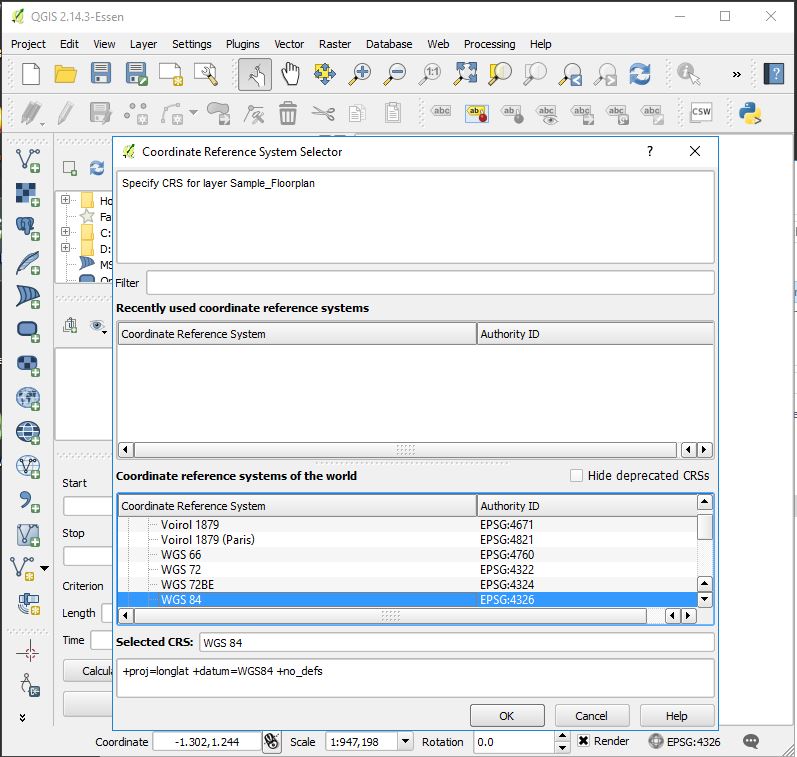Open layer visibility eye dropdown
The image size is (797, 757).
coord(98,326)
